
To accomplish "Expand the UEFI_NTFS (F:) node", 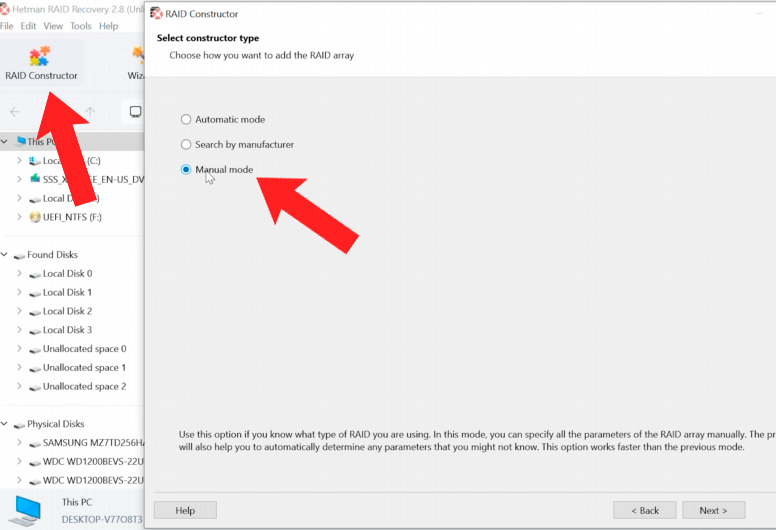I will pyautogui.click(x=19, y=217).
